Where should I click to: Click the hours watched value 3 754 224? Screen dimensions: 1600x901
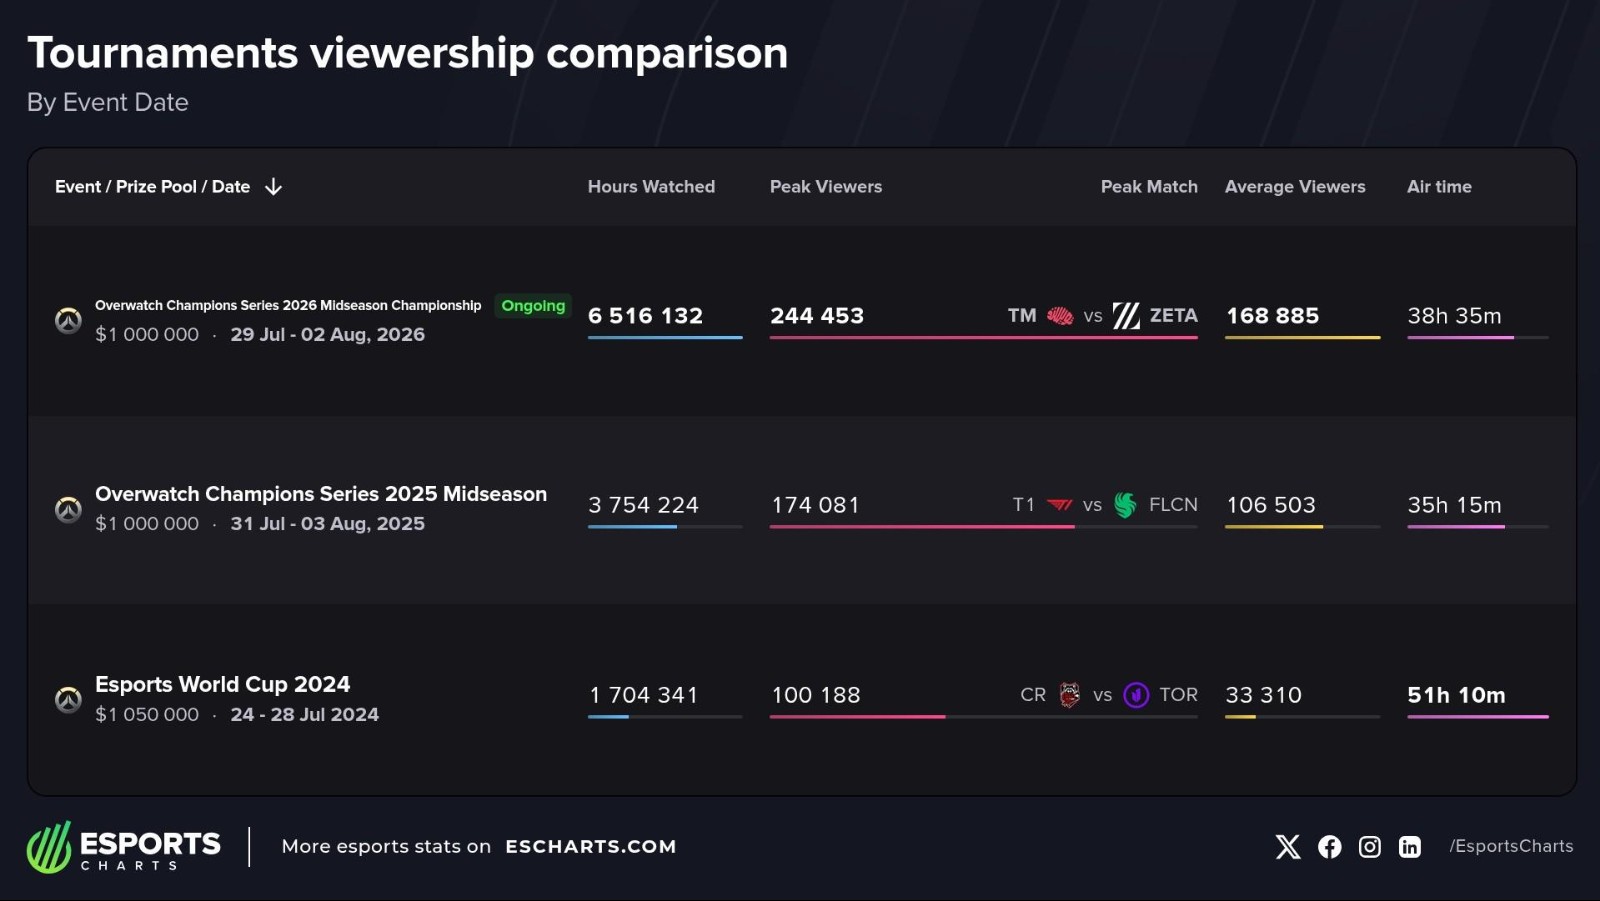[x=644, y=505]
